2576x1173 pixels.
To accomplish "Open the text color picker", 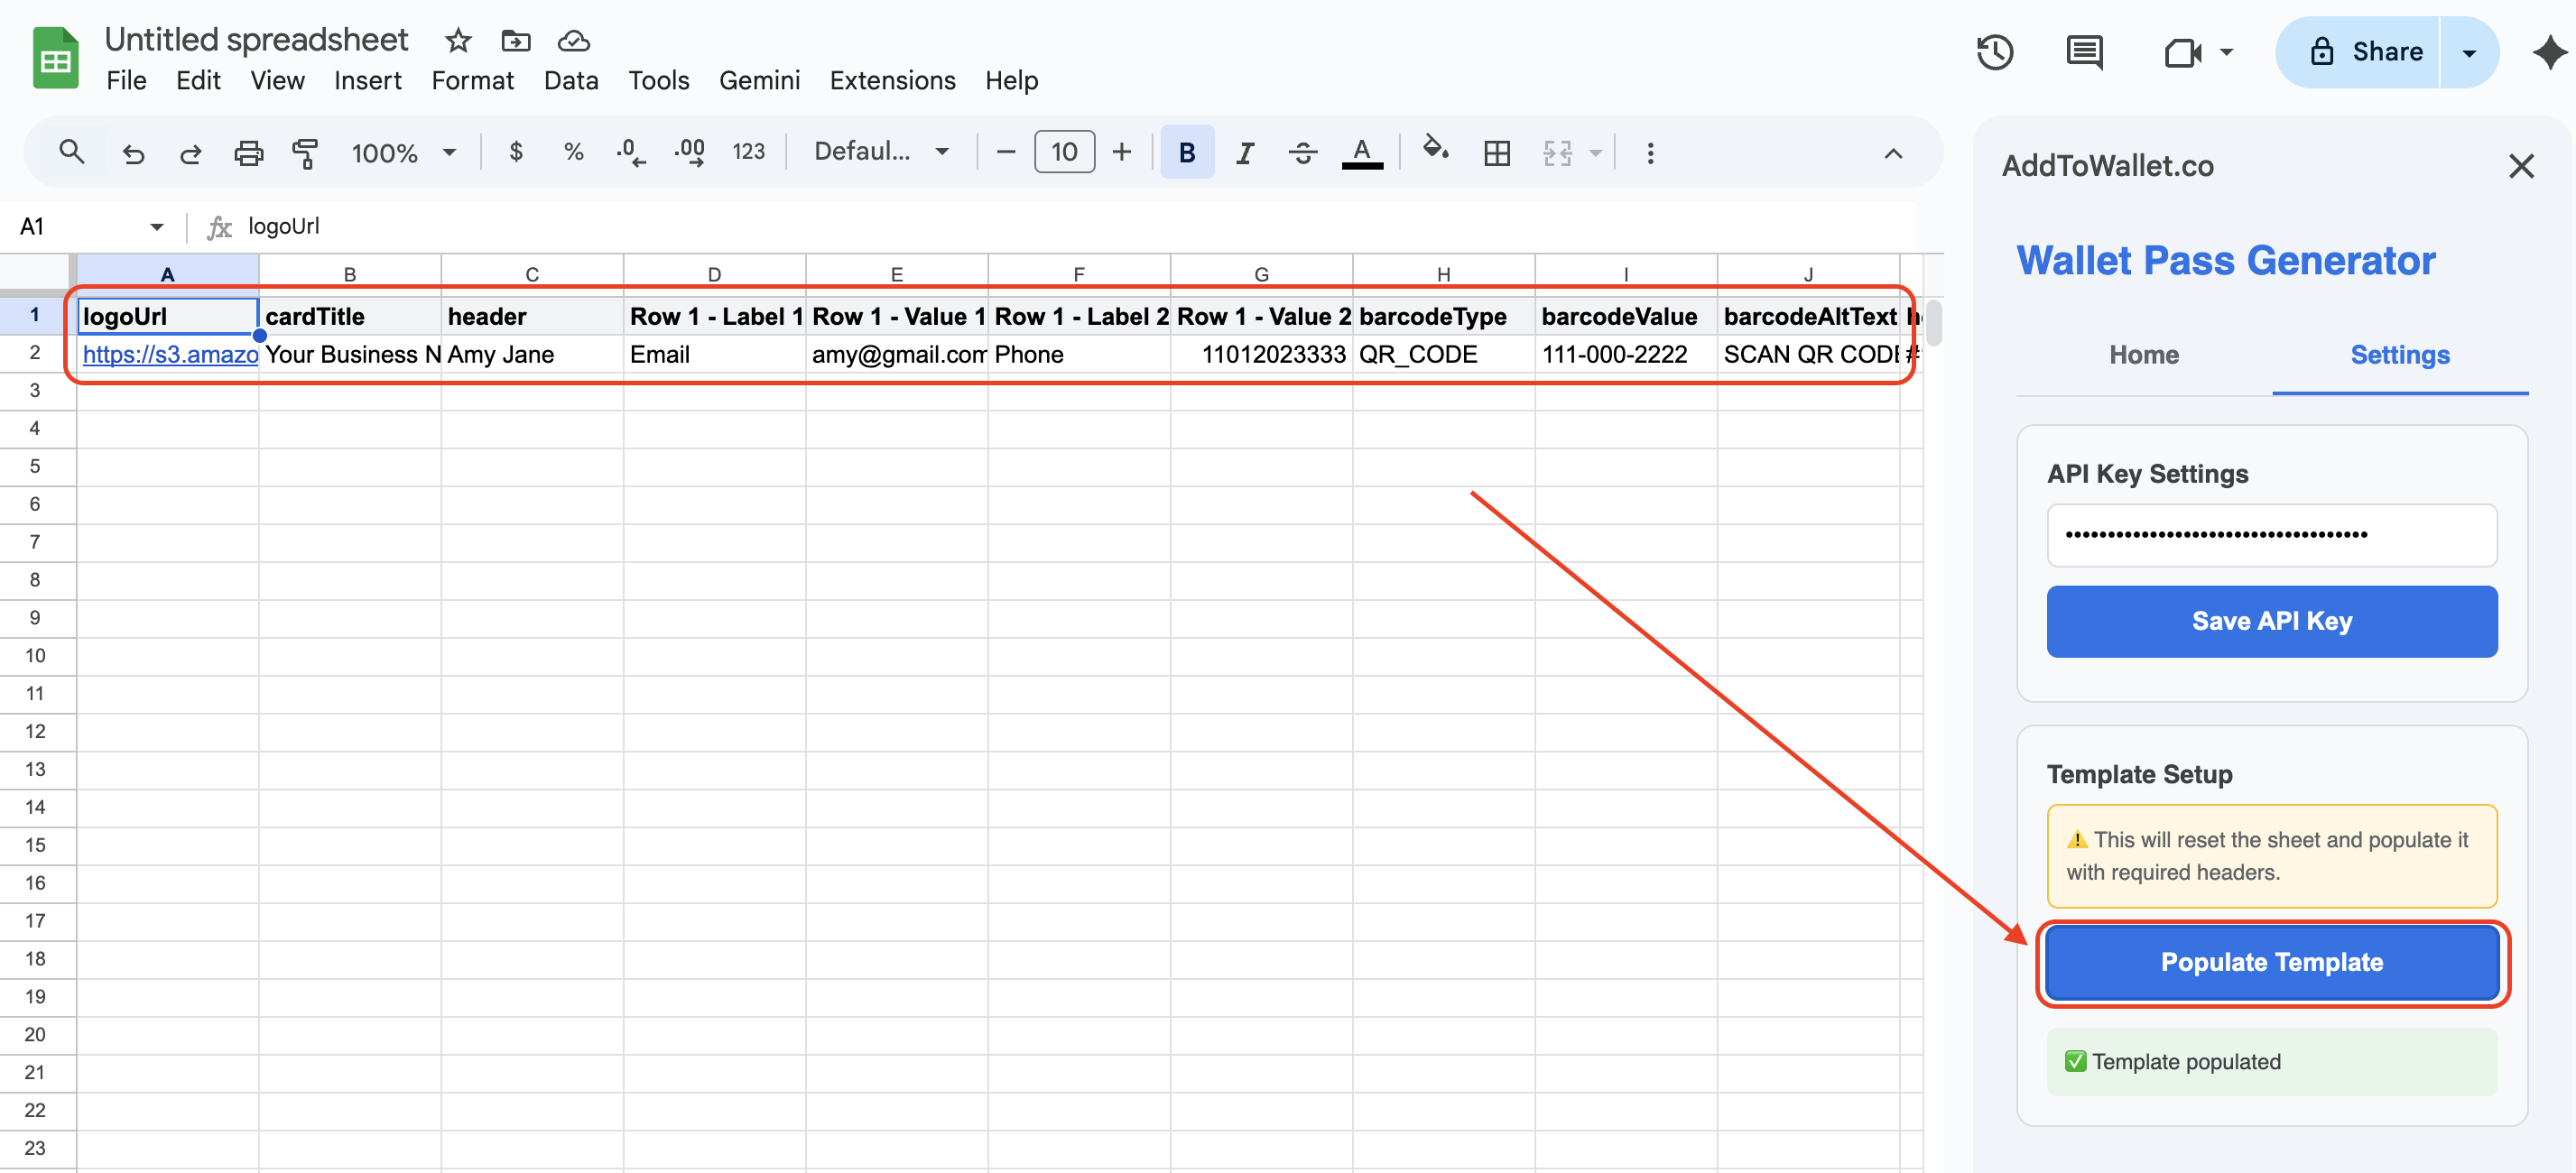I will [x=1361, y=152].
